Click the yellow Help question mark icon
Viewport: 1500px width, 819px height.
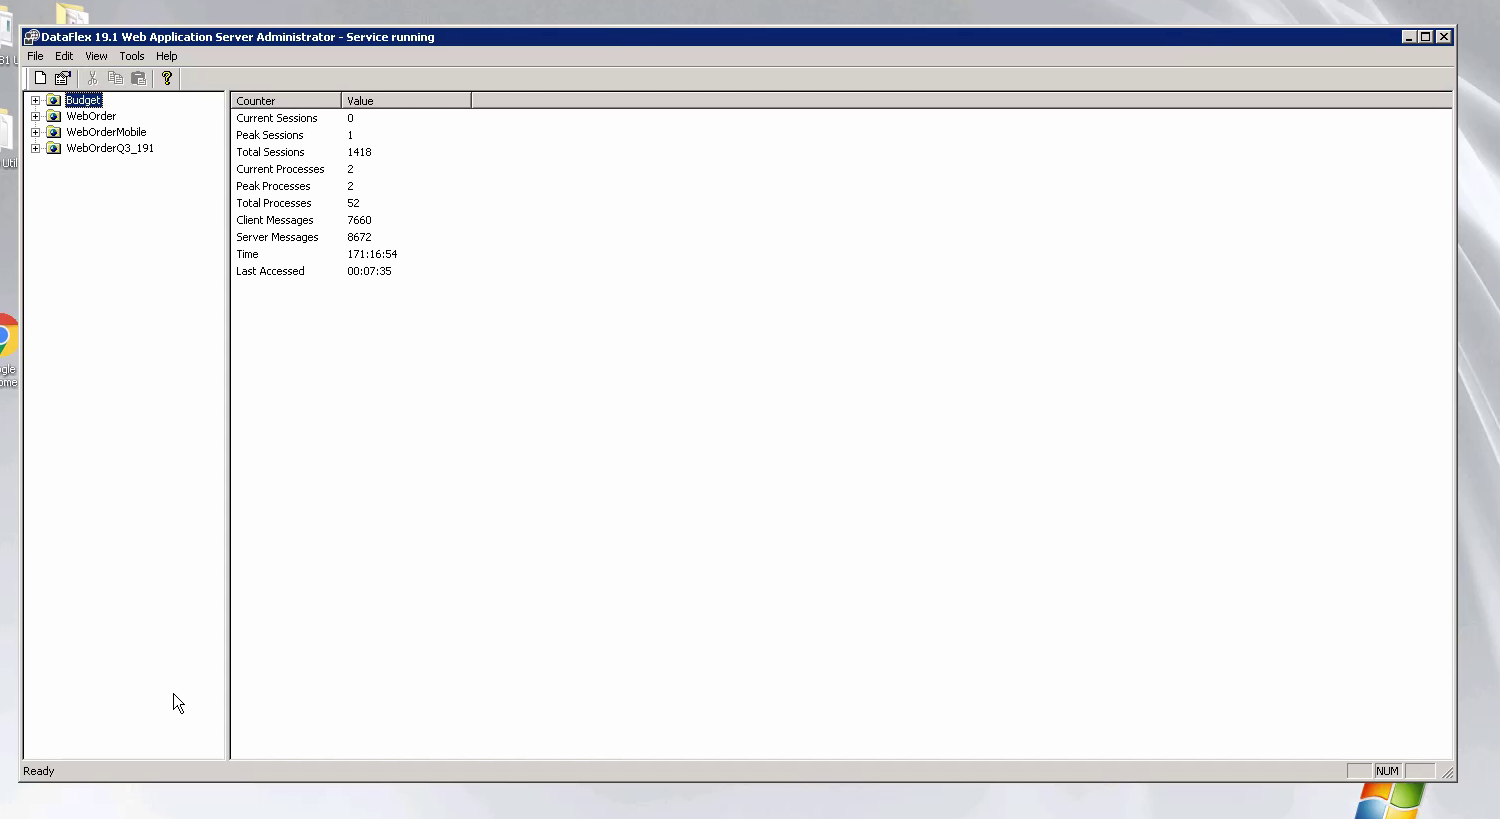click(x=167, y=78)
